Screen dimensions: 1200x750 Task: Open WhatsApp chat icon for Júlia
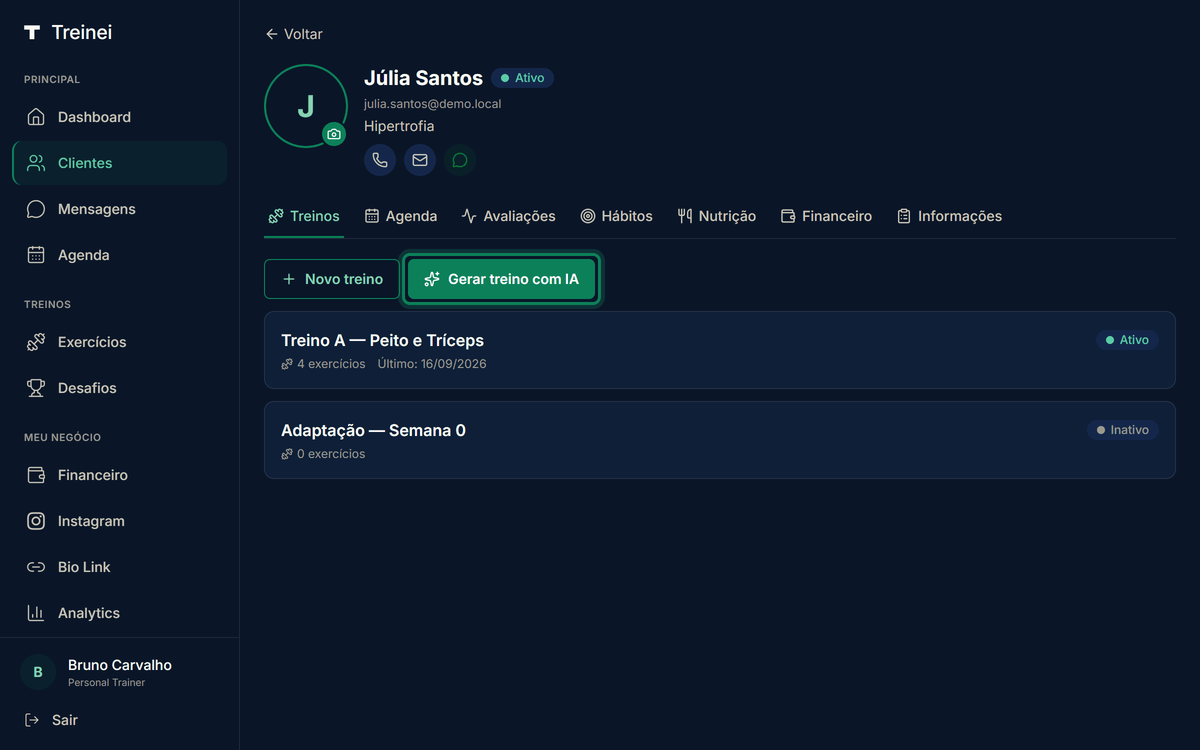pos(460,160)
